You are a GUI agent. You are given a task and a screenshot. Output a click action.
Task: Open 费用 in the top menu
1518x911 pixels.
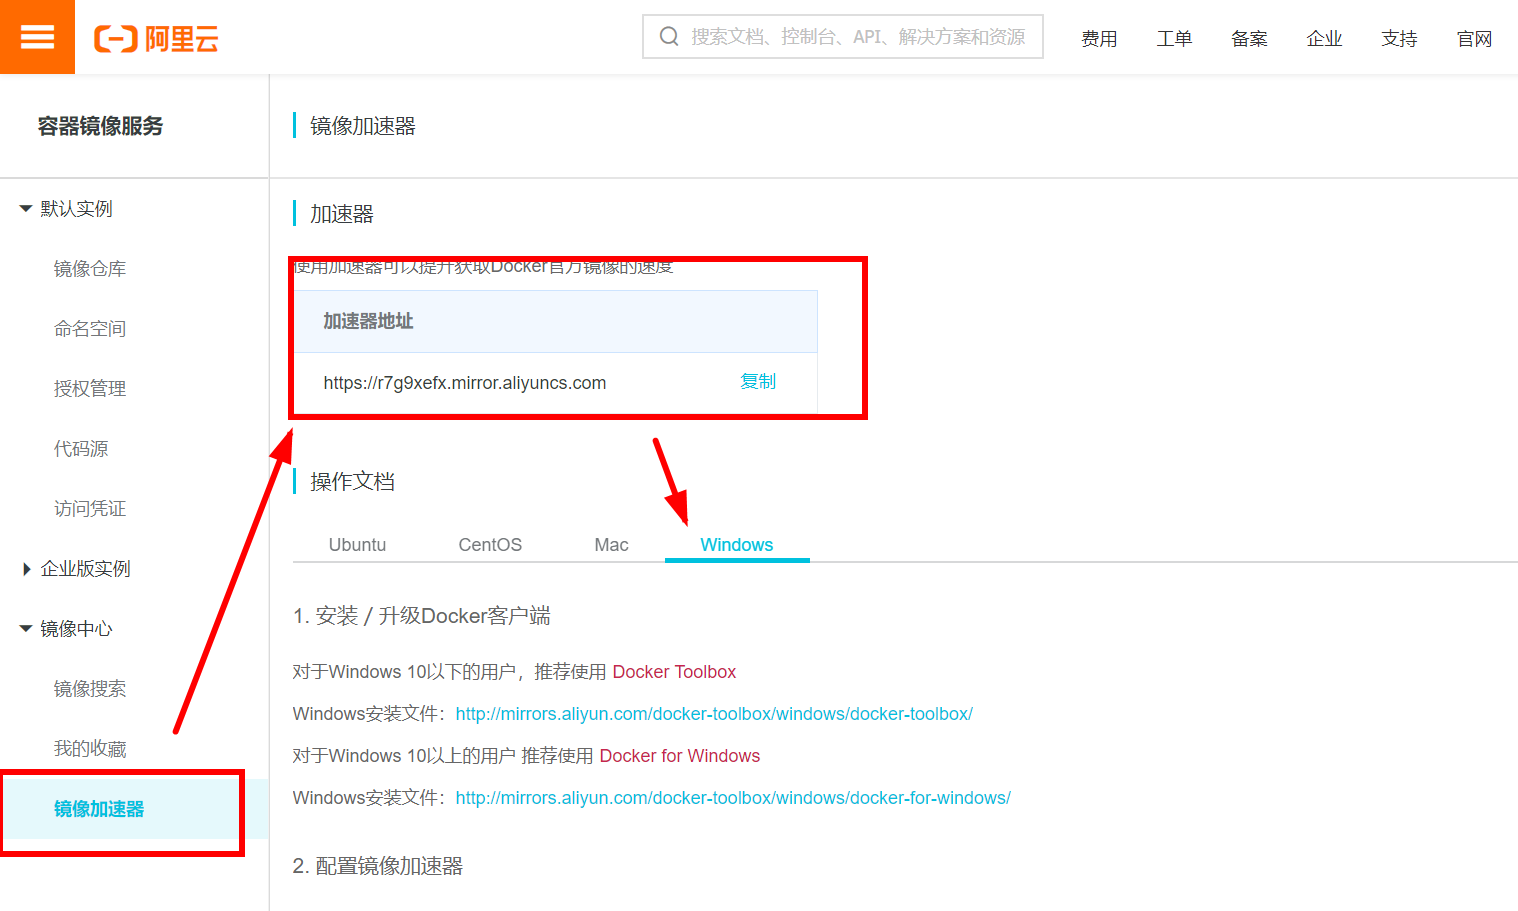1099,38
